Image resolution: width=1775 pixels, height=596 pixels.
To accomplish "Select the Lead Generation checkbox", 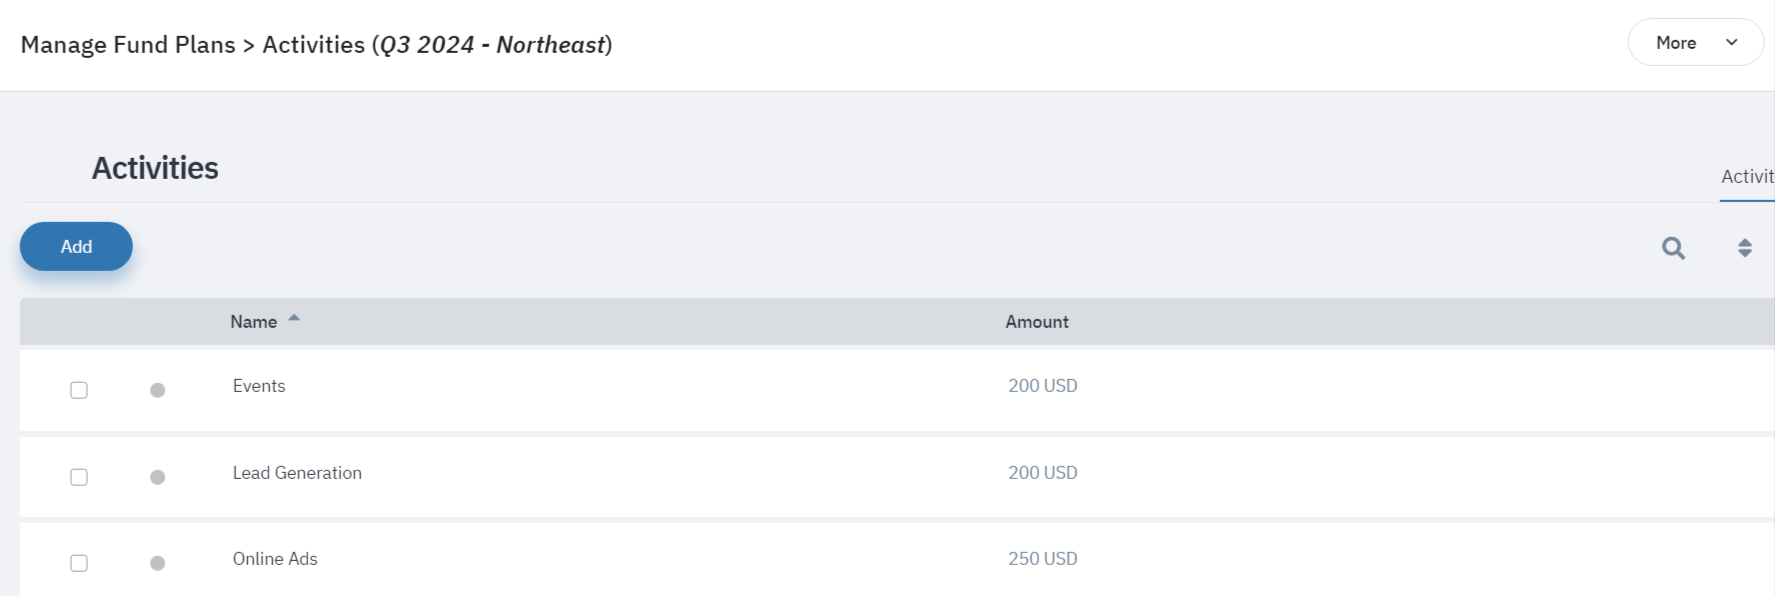I will pyautogui.click(x=79, y=477).
